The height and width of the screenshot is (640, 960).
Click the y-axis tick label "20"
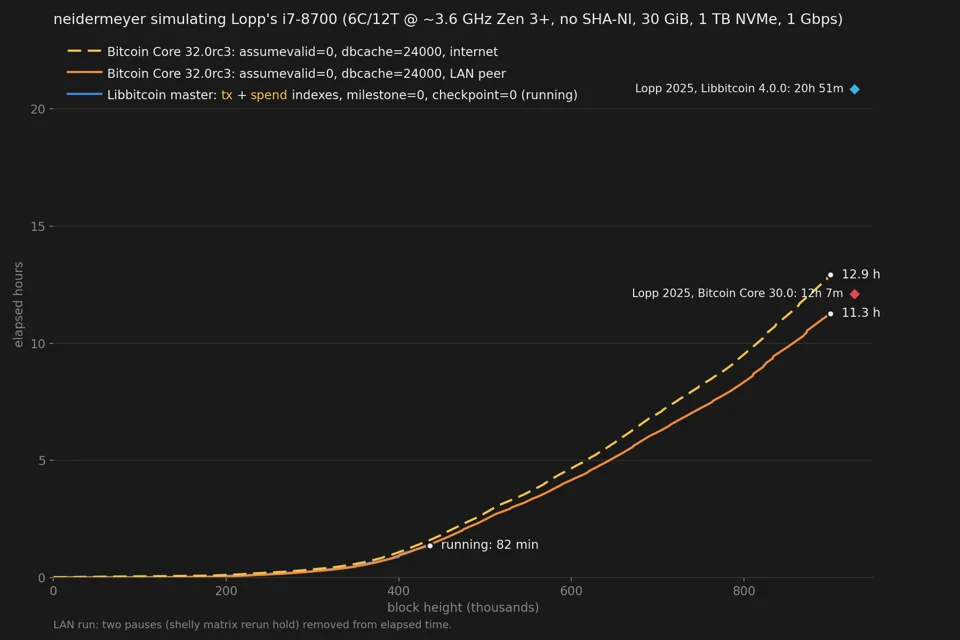pos(38,109)
